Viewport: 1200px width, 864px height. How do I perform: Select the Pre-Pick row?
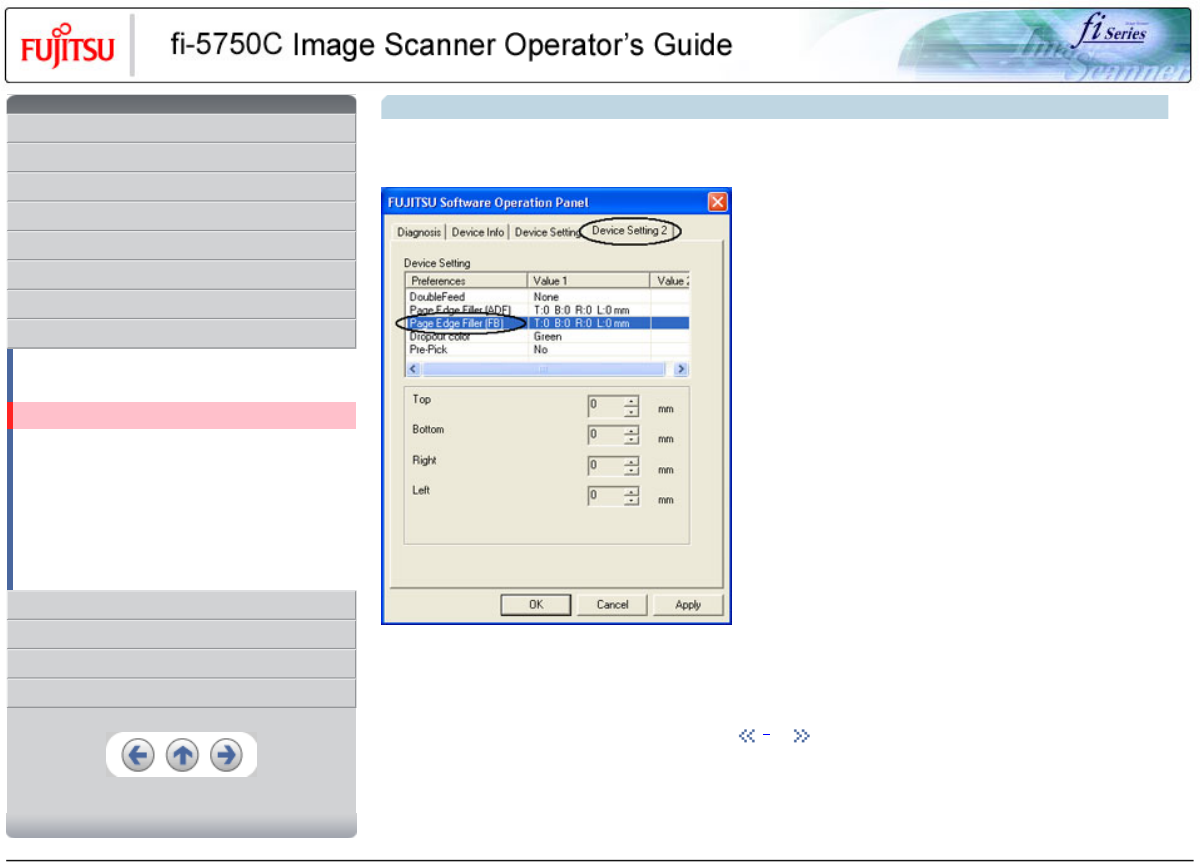(x=547, y=350)
